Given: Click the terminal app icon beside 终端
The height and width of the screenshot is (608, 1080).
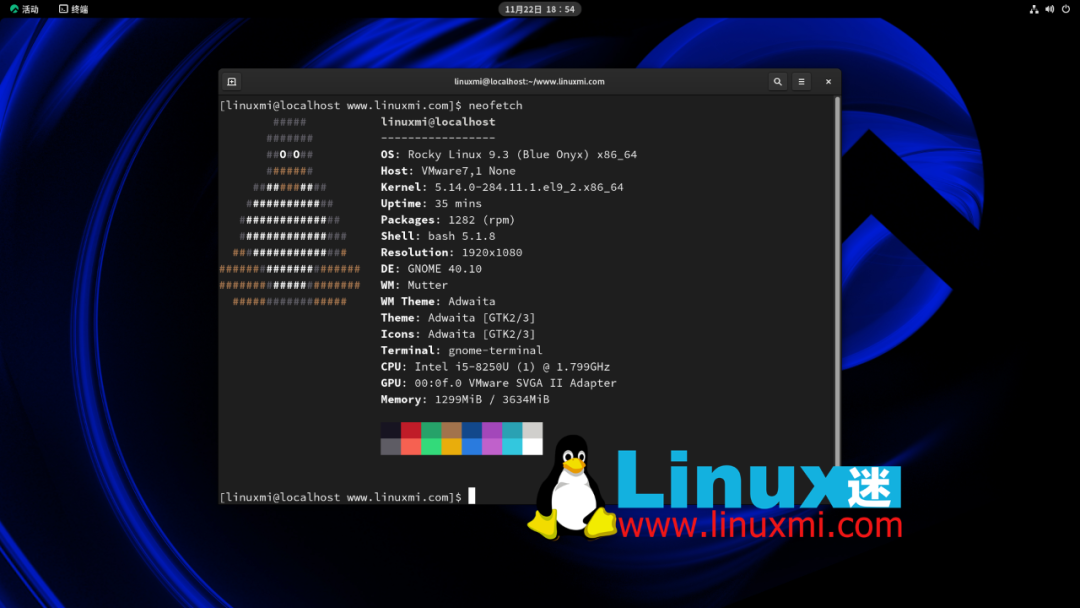Looking at the screenshot, I should [63, 9].
